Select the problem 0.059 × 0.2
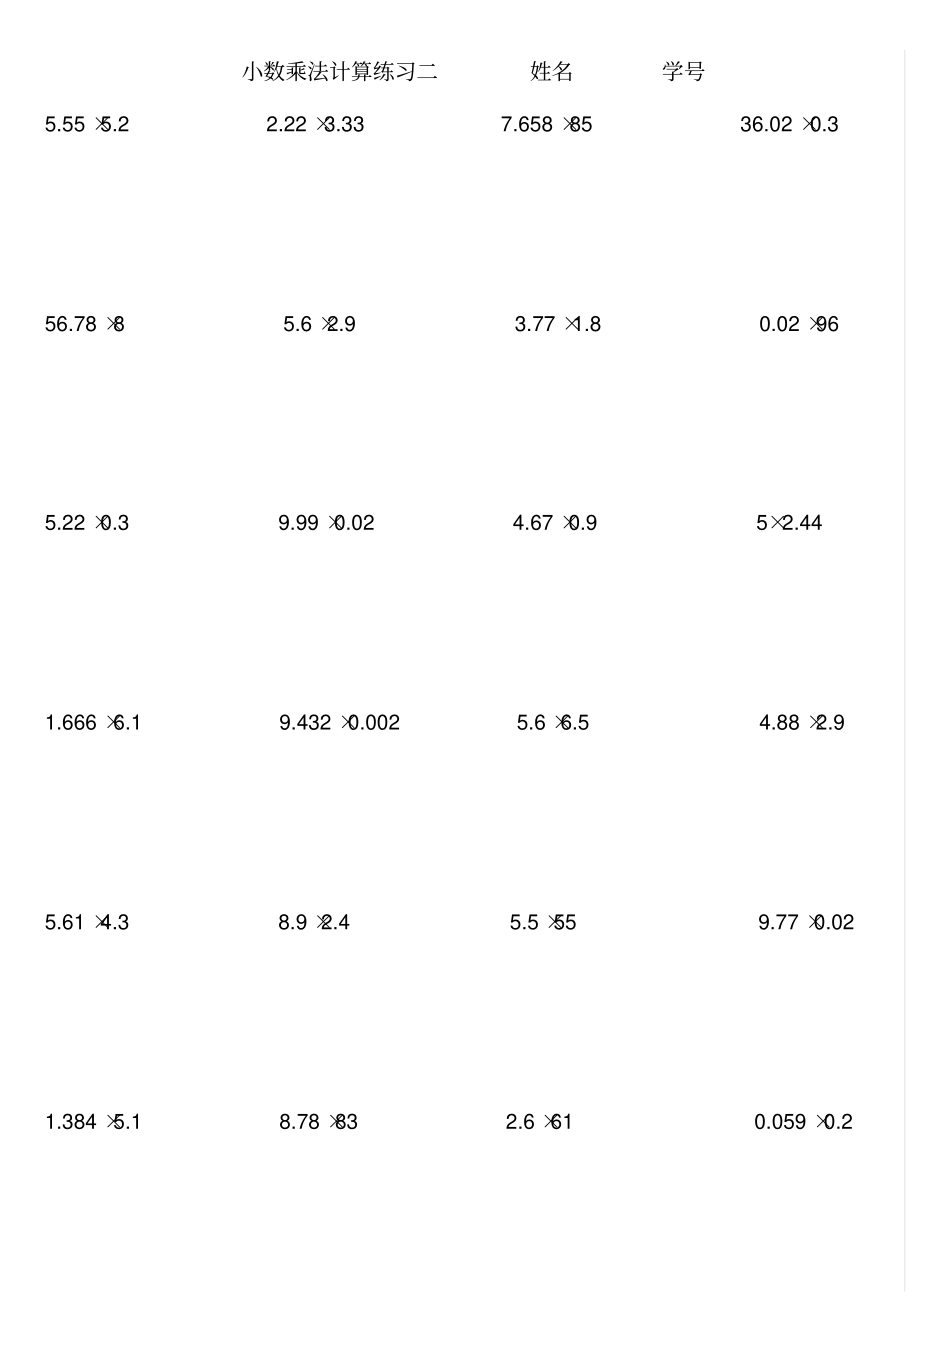Viewport: 950px width, 1345px height. point(803,1122)
